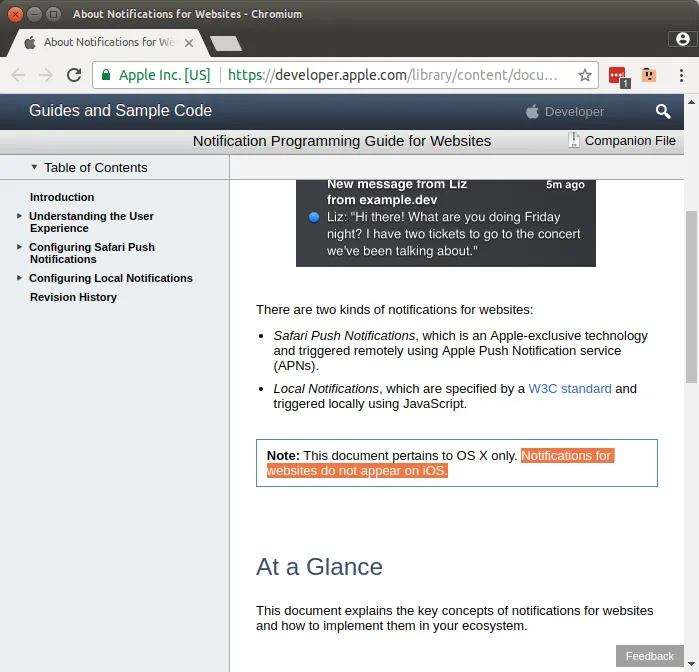Collapse the Table of Contents triangle
This screenshot has height=672, width=699.
[34, 167]
